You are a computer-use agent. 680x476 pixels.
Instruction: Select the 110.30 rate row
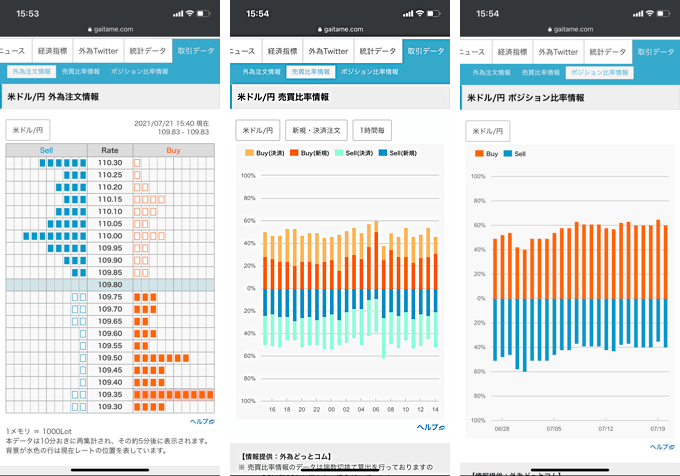click(110, 163)
